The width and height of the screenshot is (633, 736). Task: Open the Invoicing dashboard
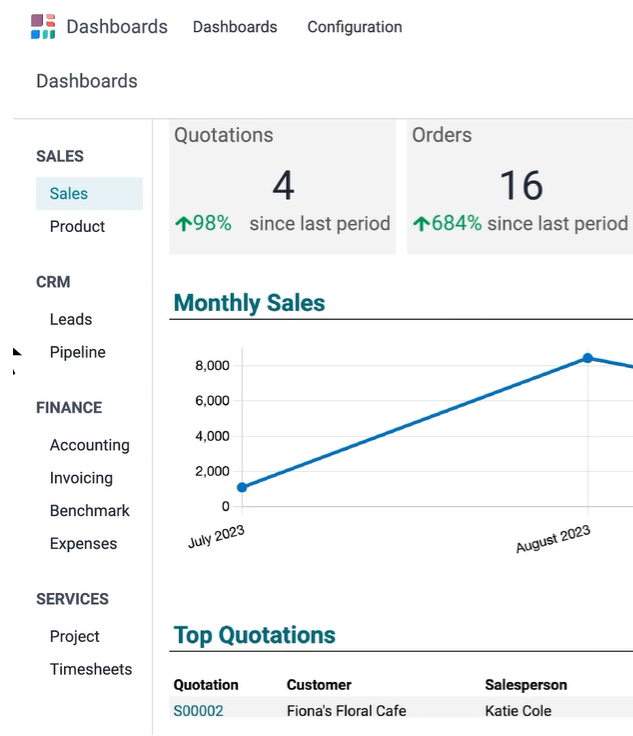tap(81, 479)
